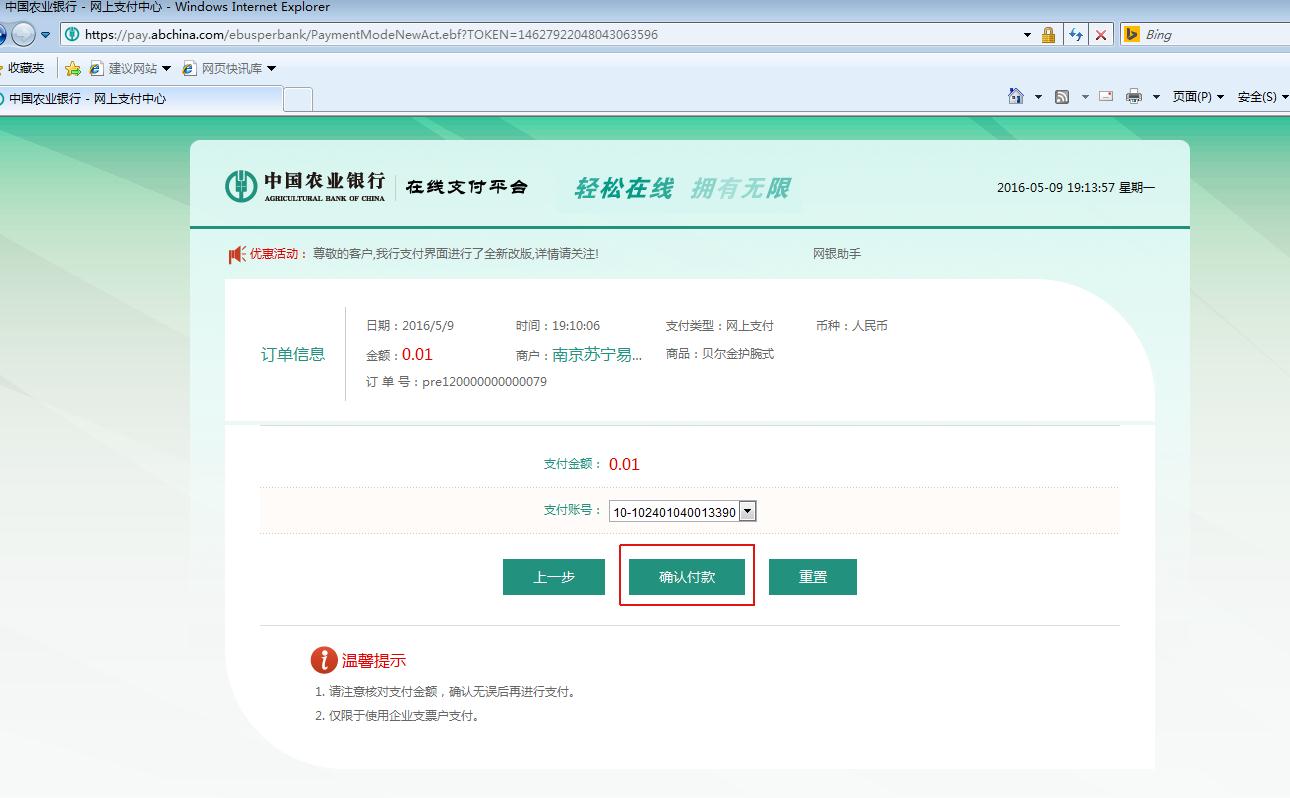Open the 安全(S) menu

tap(1262, 97)
